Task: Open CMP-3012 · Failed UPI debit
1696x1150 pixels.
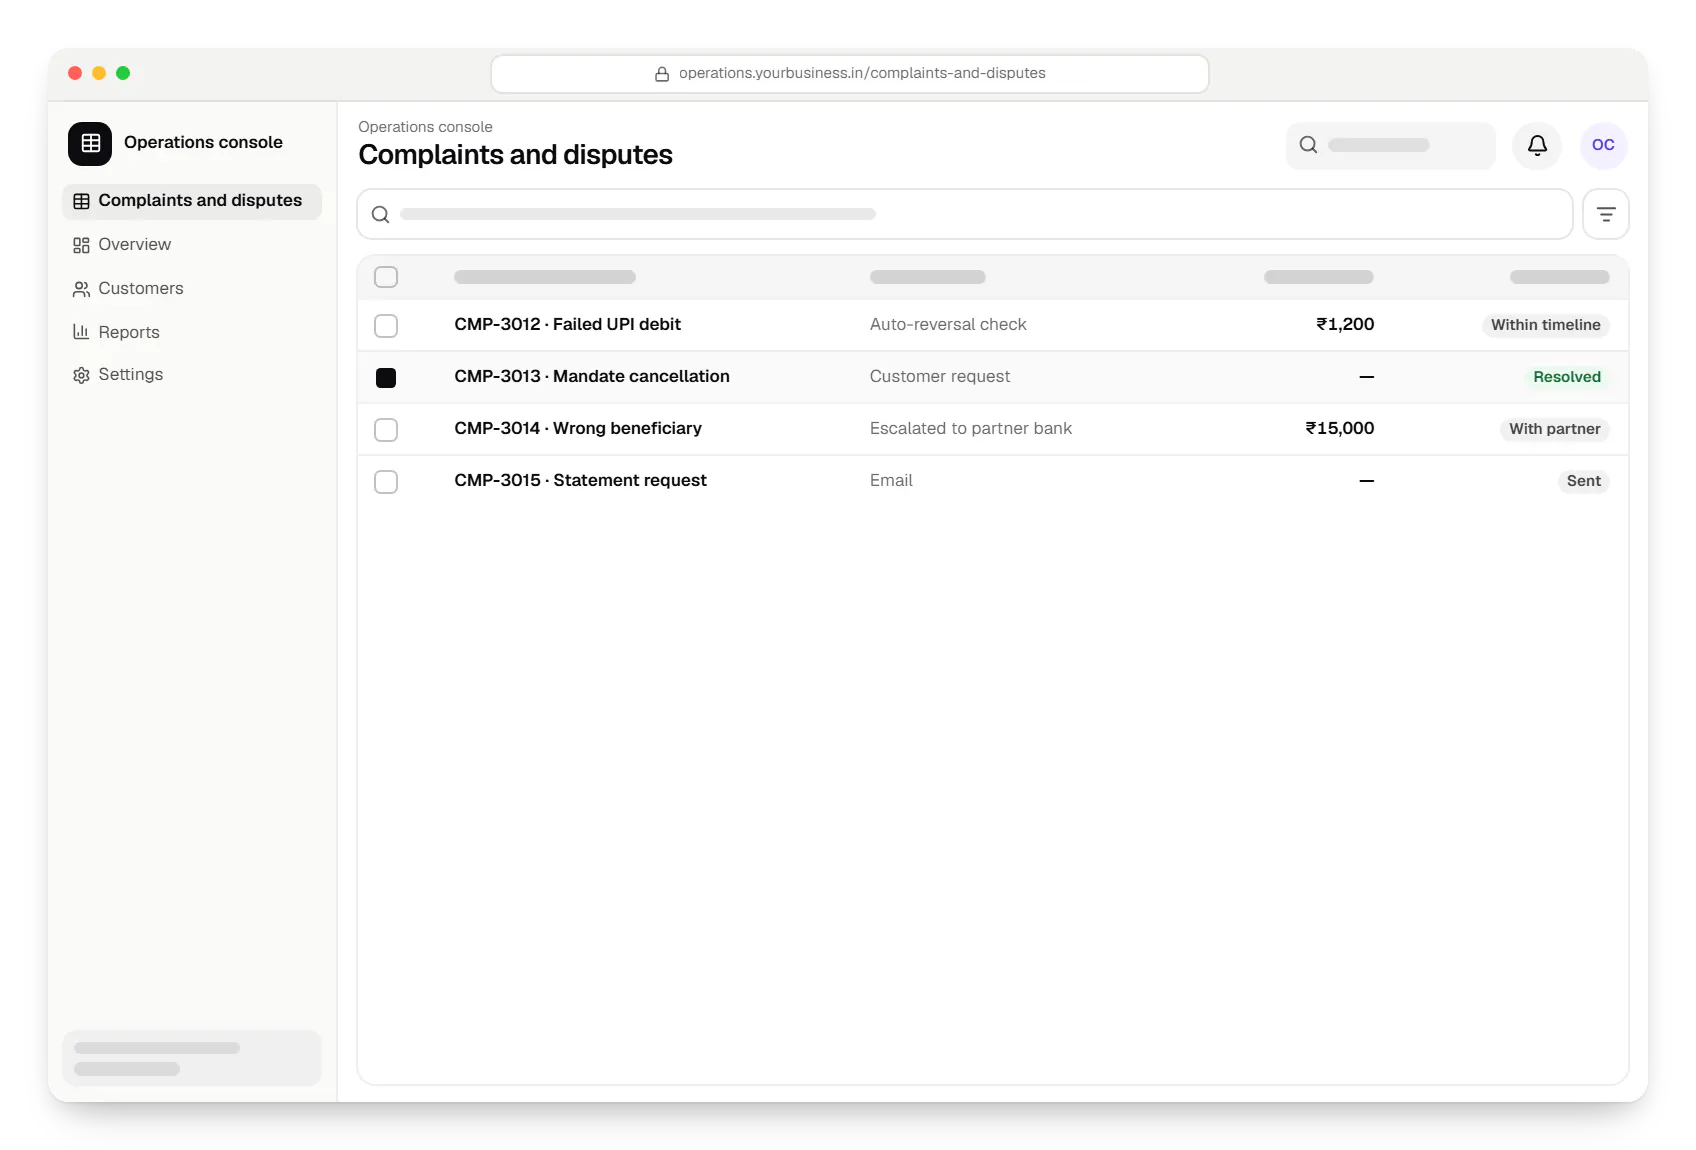Action: (567, 324)
